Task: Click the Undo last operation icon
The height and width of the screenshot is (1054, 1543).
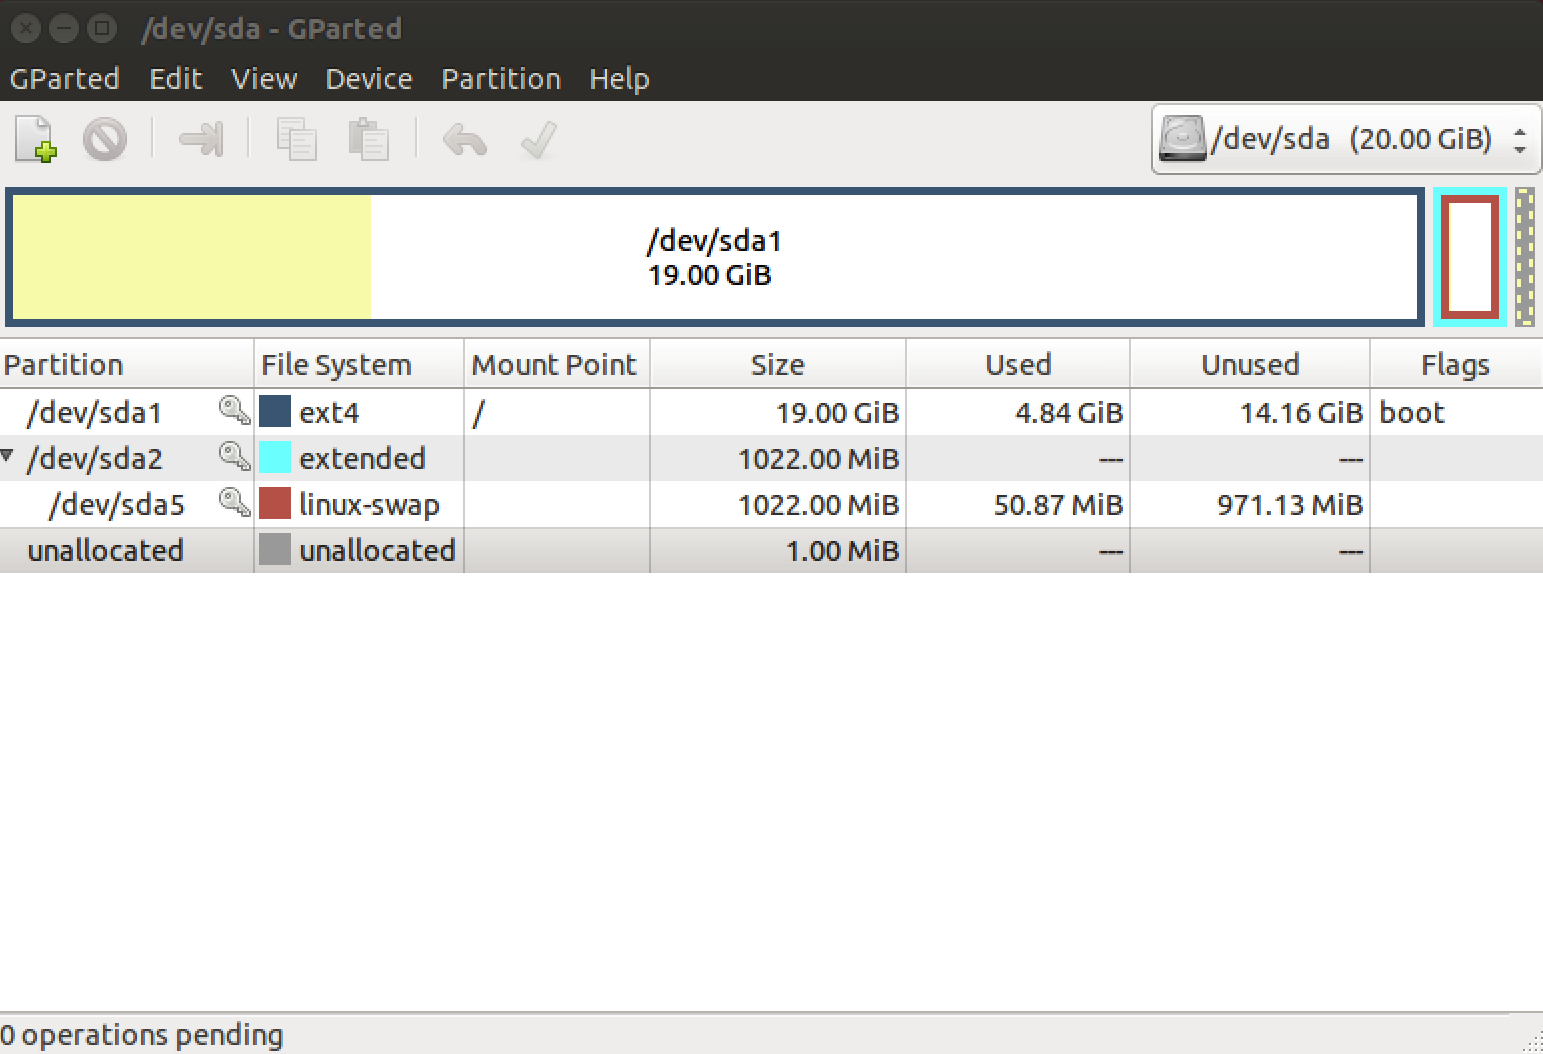Action: (x=465, y=139)
